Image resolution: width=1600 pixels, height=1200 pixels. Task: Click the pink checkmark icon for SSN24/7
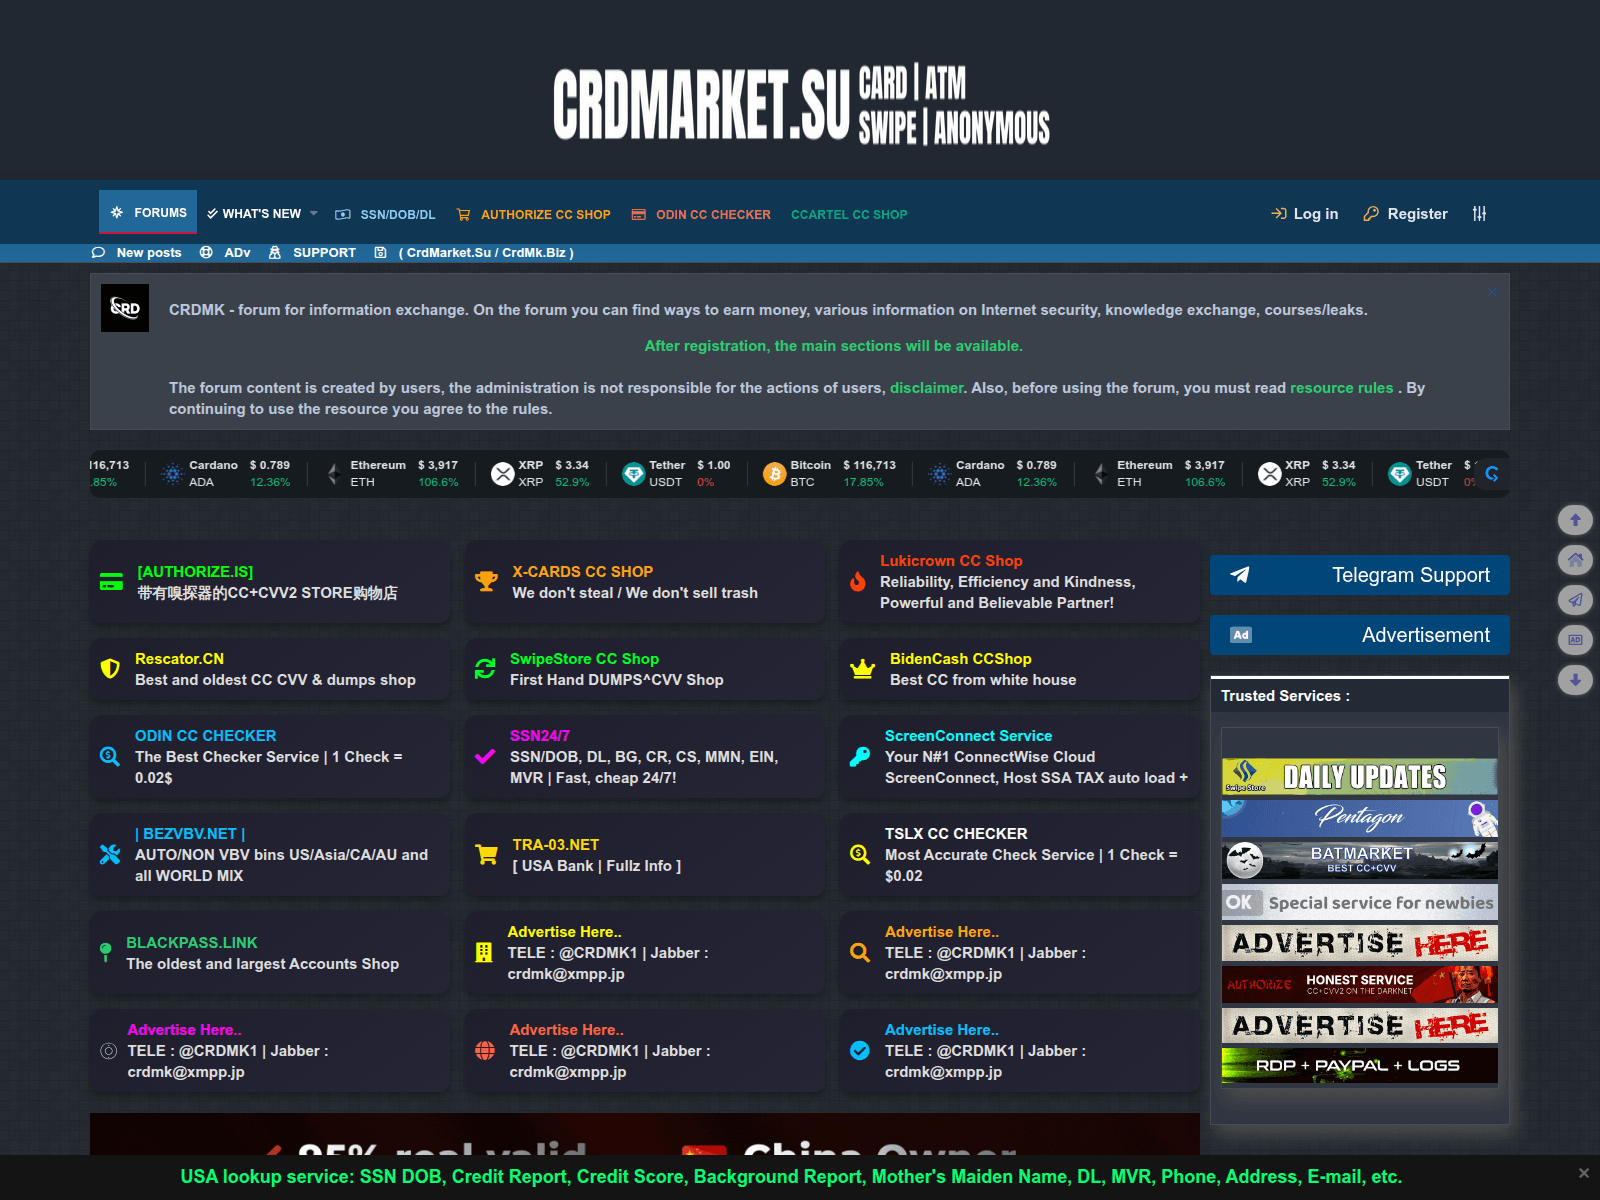(x=485, y=757)
